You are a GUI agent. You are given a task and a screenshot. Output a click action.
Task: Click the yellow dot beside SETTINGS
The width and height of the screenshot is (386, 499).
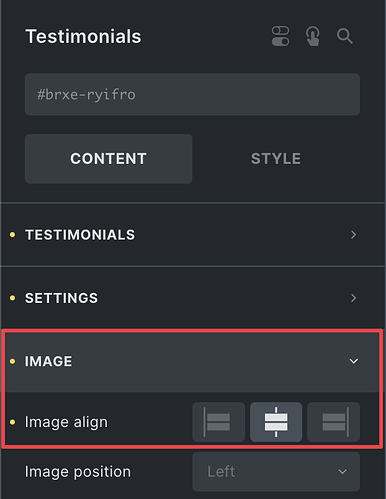[13, 298]
